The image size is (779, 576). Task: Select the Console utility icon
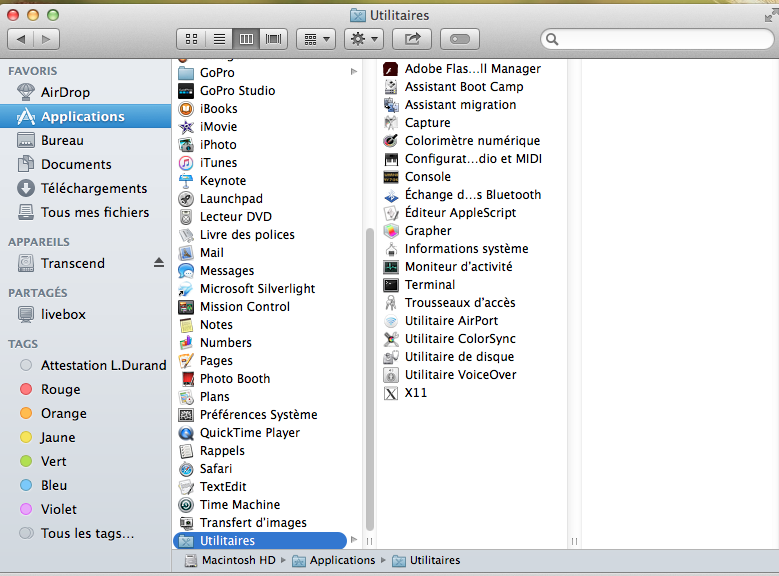[x=392, y=177]
